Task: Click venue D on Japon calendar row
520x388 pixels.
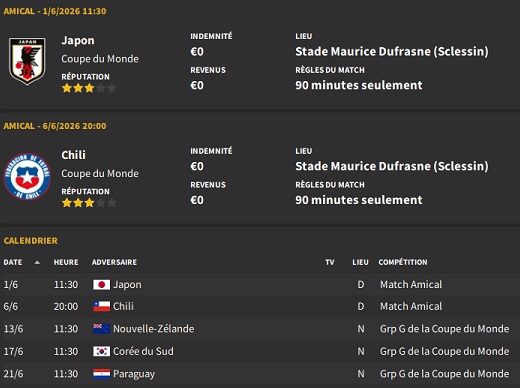Action: coord(361,285)
